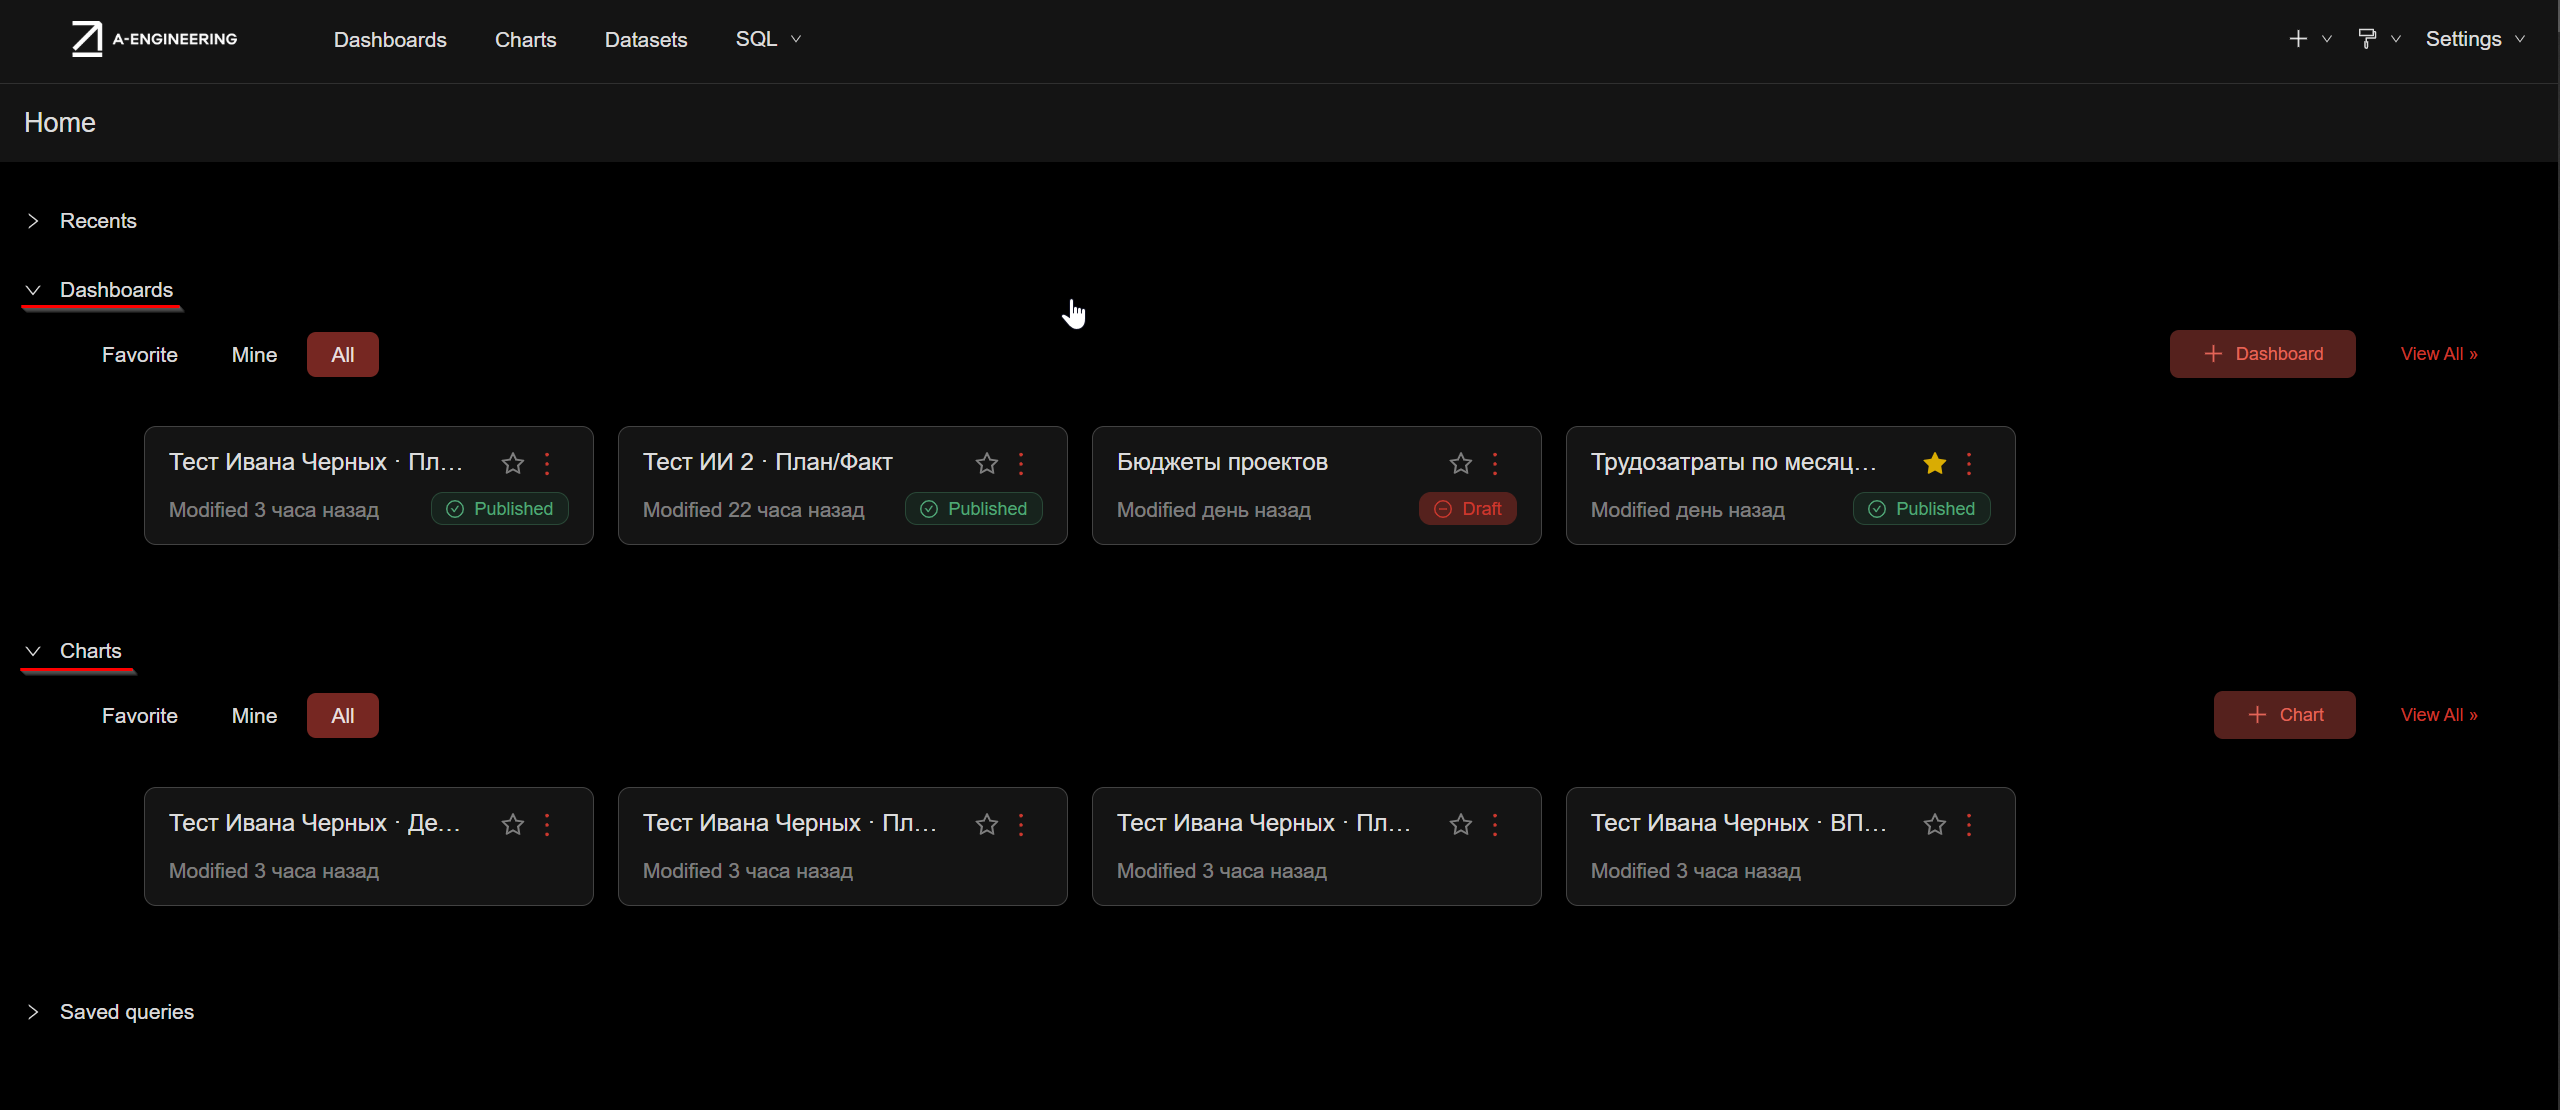
Task: Open the Трудозатраты по месяц… dashboard title
Action: [1733, 462]
